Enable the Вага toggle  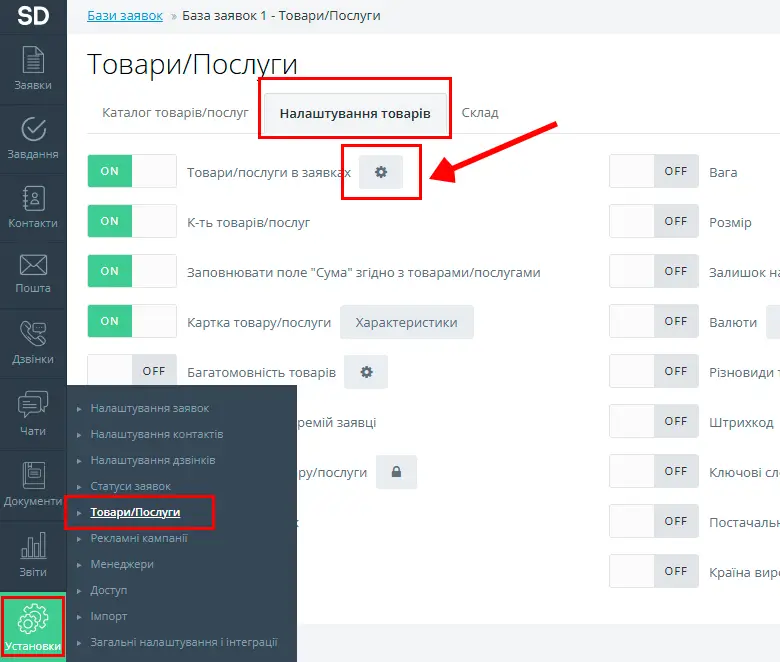pos(653,171)
